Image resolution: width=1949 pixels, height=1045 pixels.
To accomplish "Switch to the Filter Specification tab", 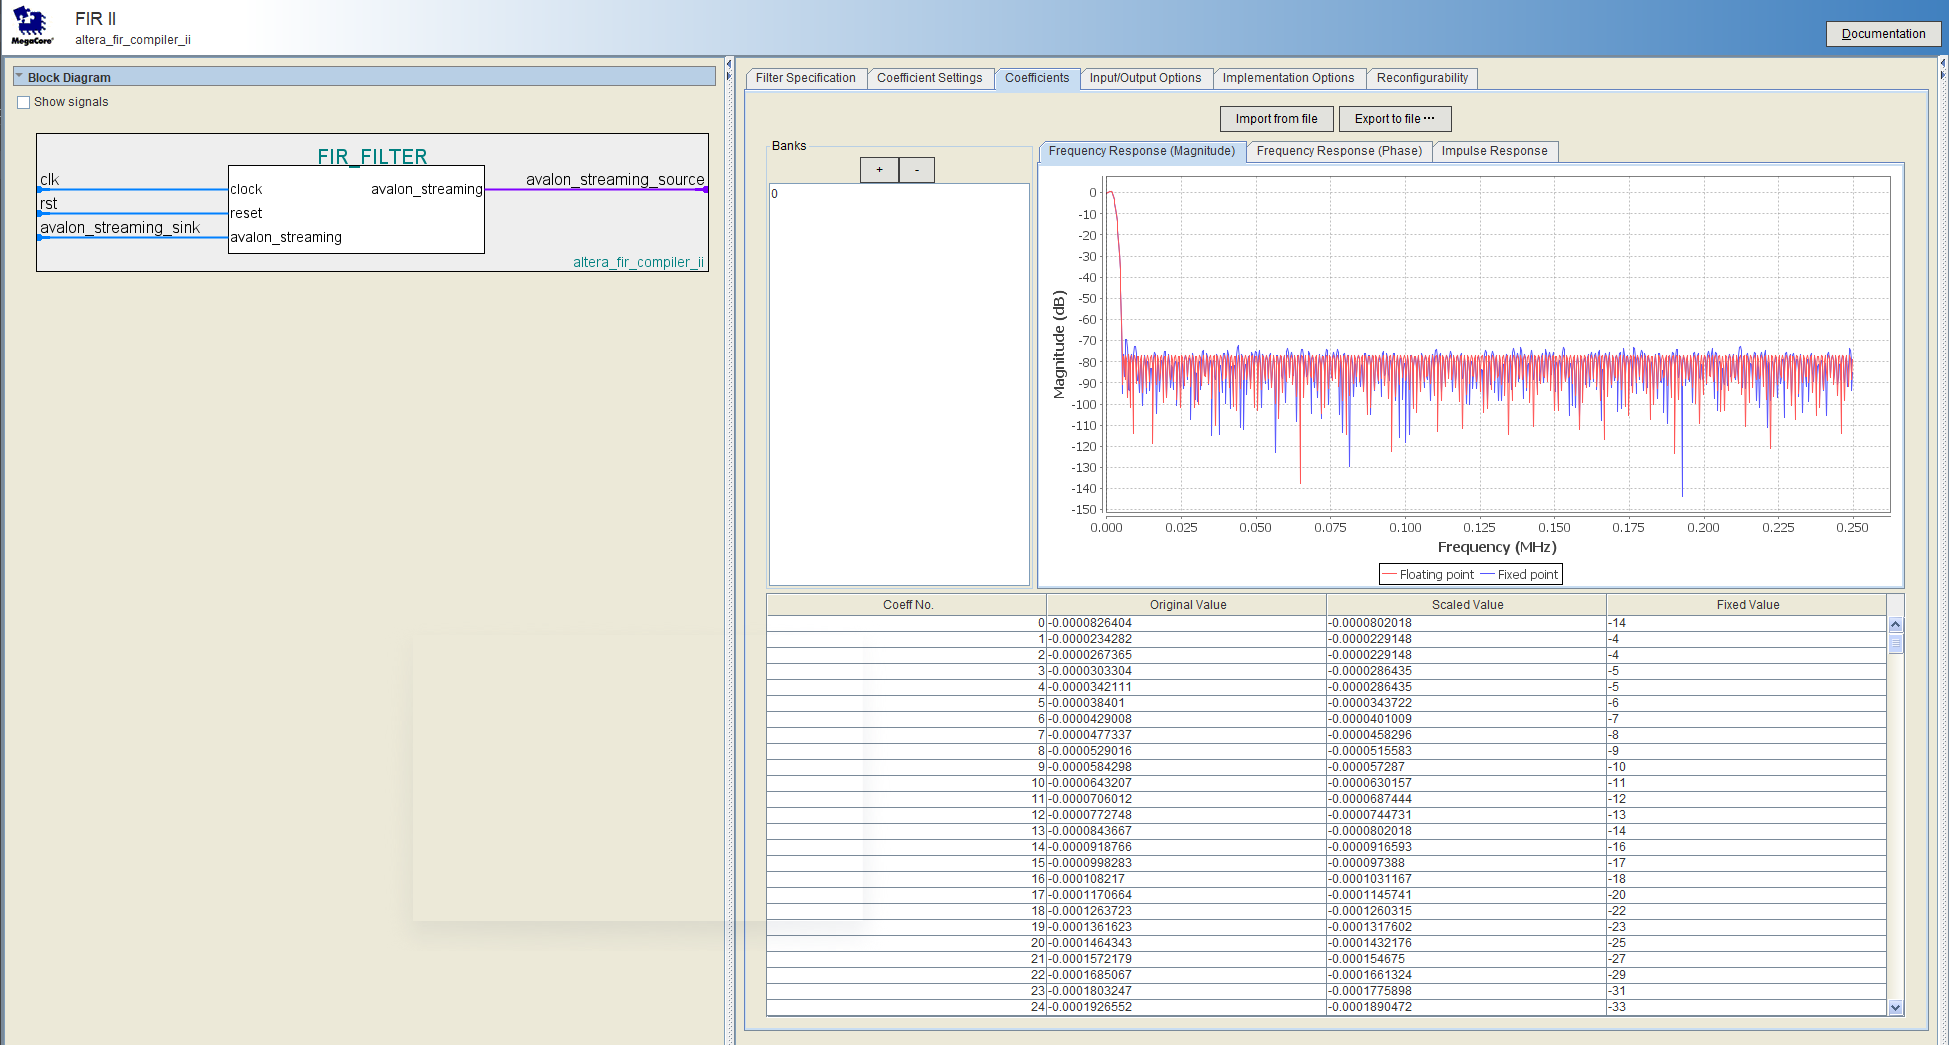I will click(x=805, y=78).
